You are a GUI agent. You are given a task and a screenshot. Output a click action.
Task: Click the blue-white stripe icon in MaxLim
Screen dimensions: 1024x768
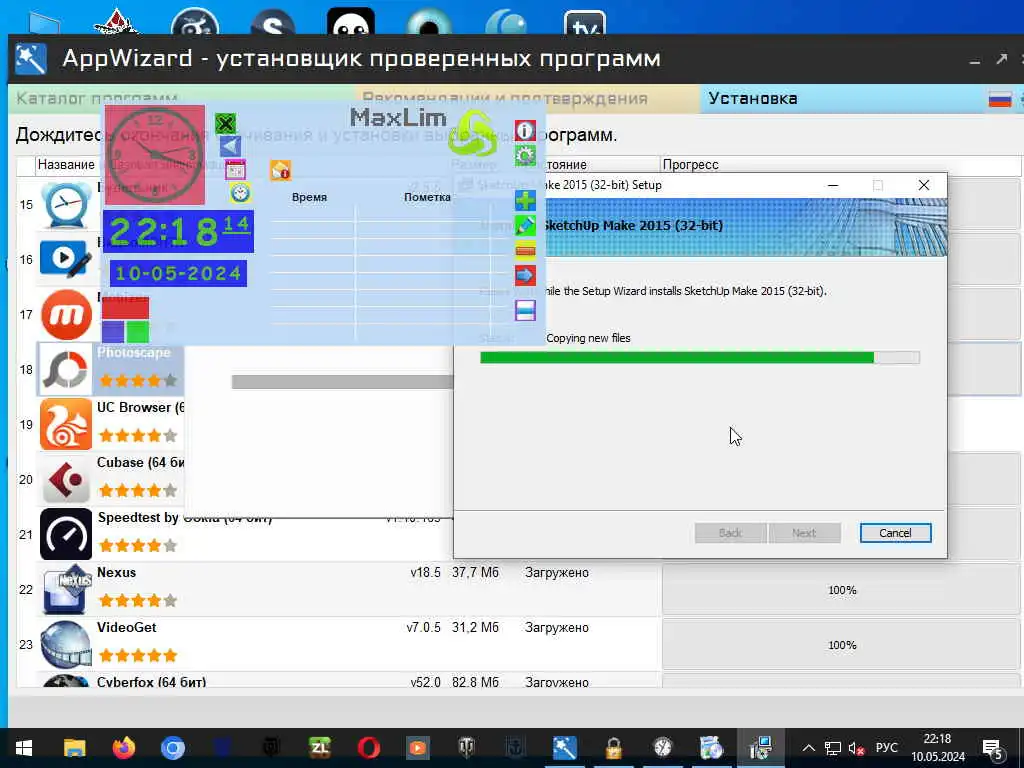coord(525,310)
